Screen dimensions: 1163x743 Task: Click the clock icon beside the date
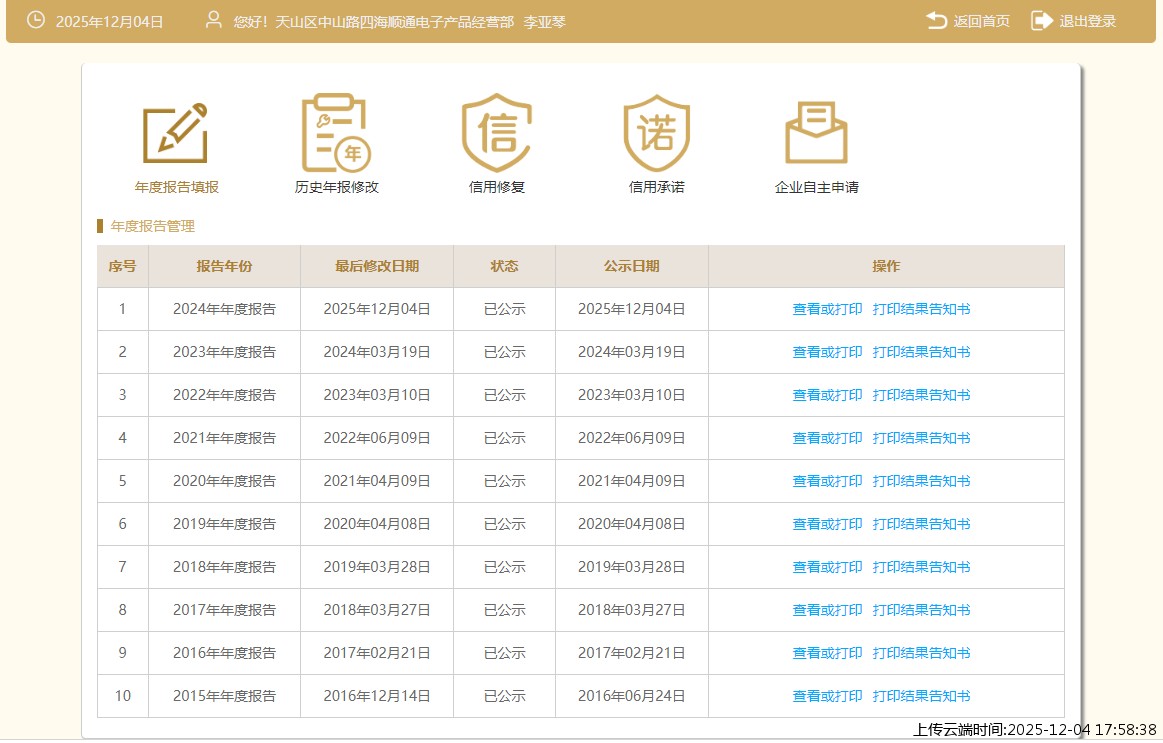[x=36, y=20]
